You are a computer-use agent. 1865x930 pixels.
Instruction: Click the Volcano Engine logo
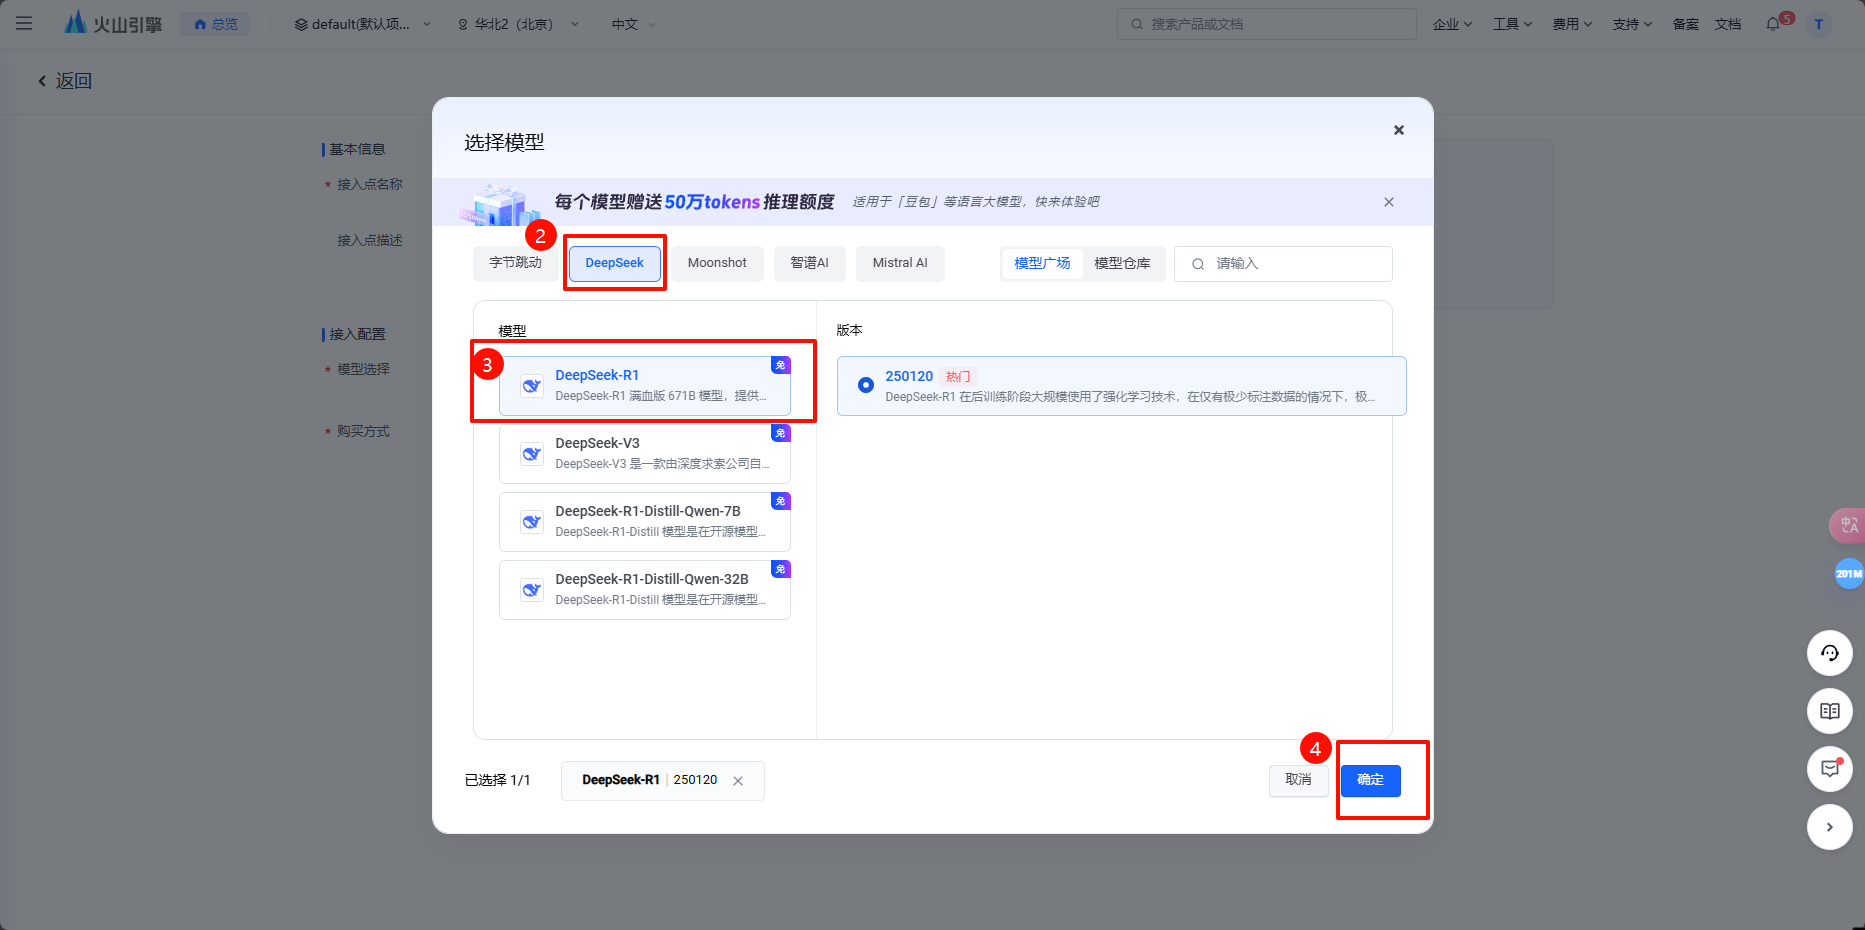pos(112,23)
